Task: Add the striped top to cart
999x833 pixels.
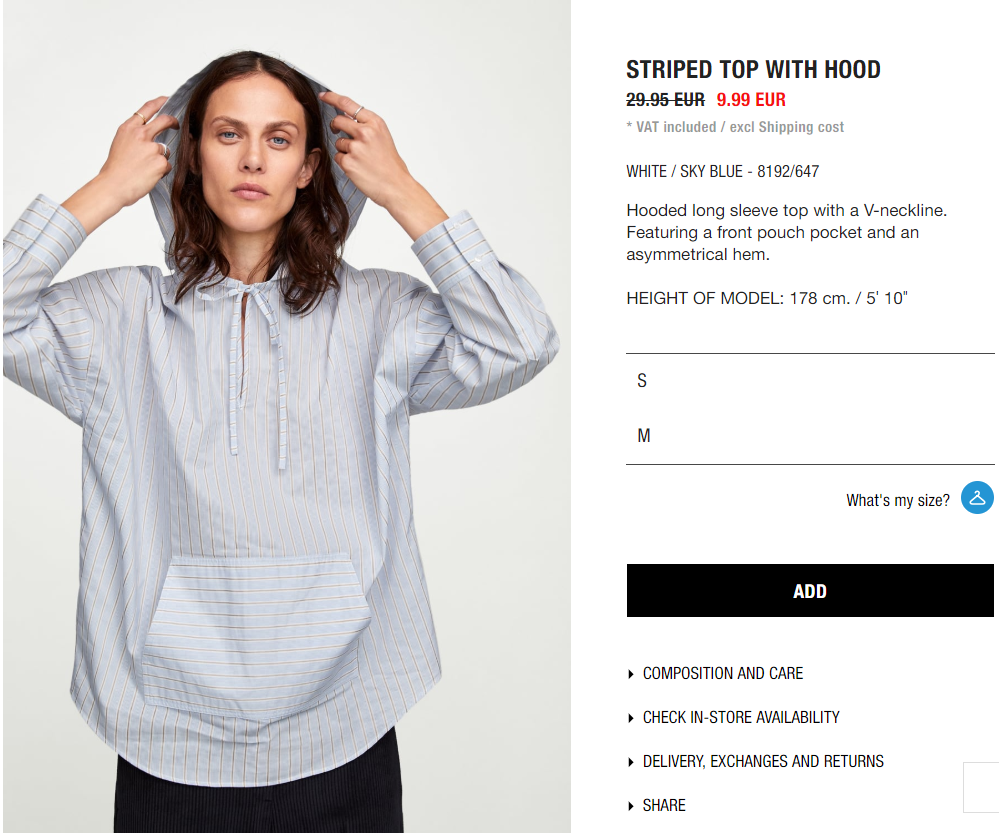Action: pos(810,591)
